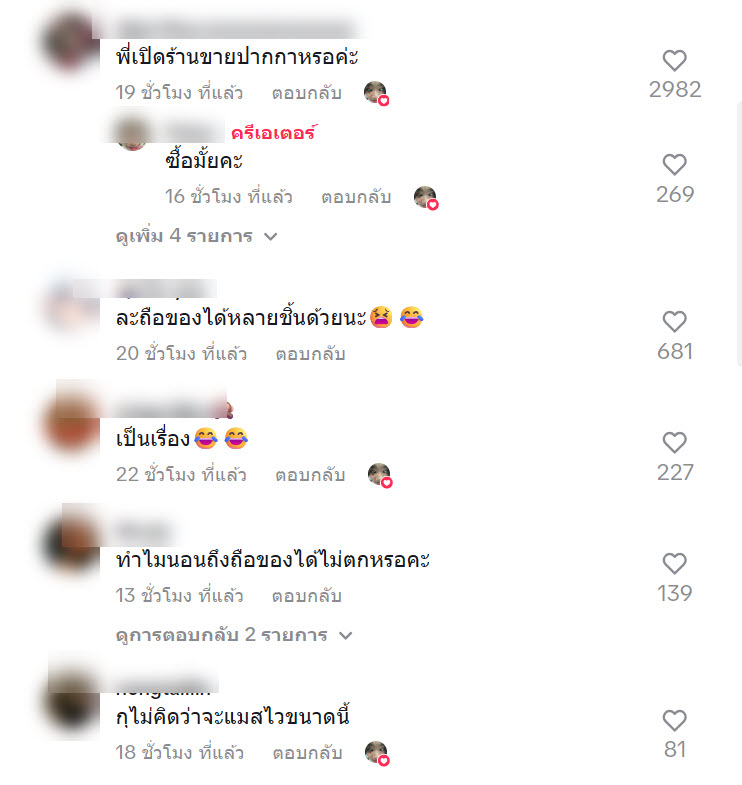Tap the heart on the 227-likes comment
The height and width of the screenshot is (785, 742).
point(674,443)
